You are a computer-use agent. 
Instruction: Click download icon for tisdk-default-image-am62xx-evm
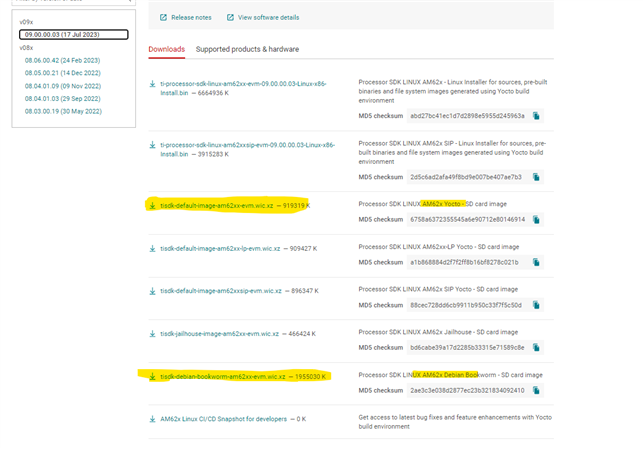(x=153, y=205)
